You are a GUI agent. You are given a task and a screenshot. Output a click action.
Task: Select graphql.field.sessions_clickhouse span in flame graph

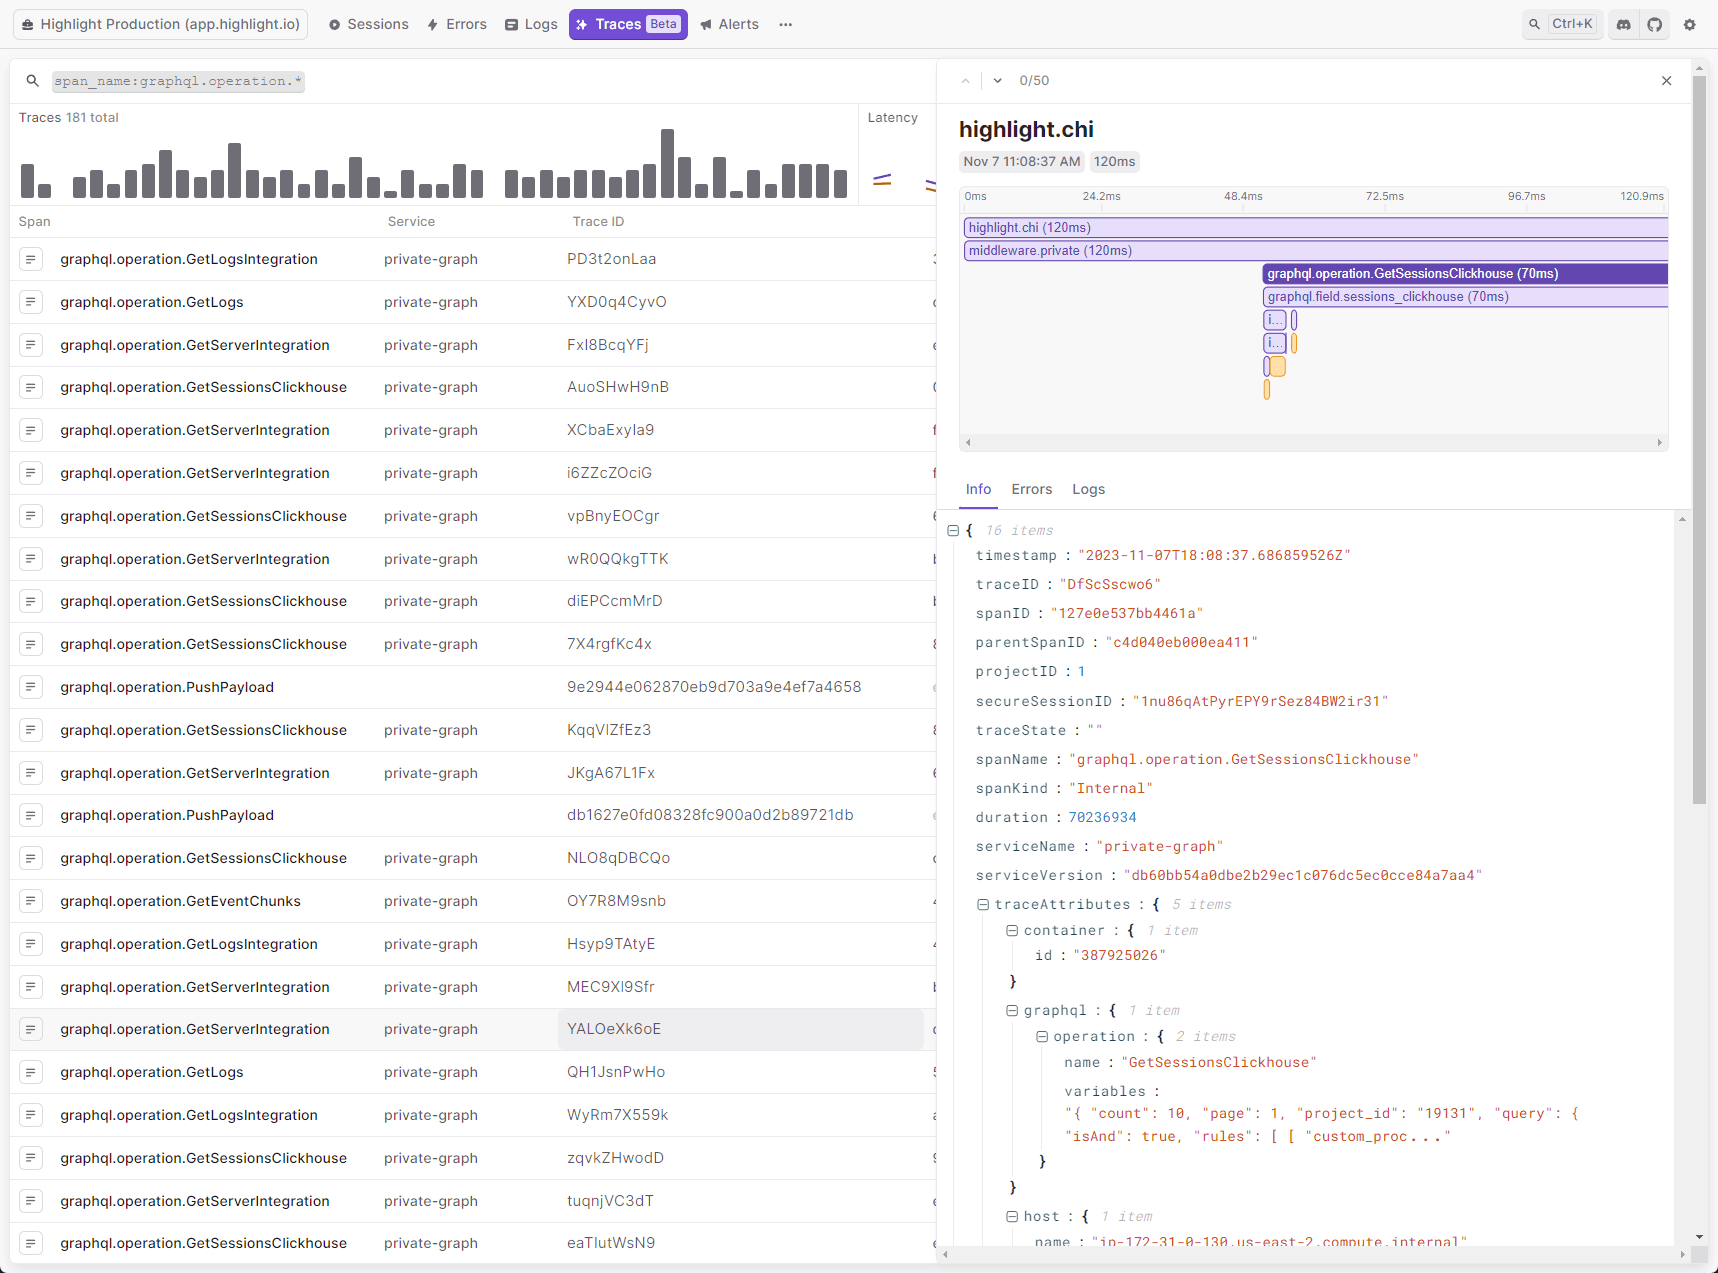pos(1388,297)
